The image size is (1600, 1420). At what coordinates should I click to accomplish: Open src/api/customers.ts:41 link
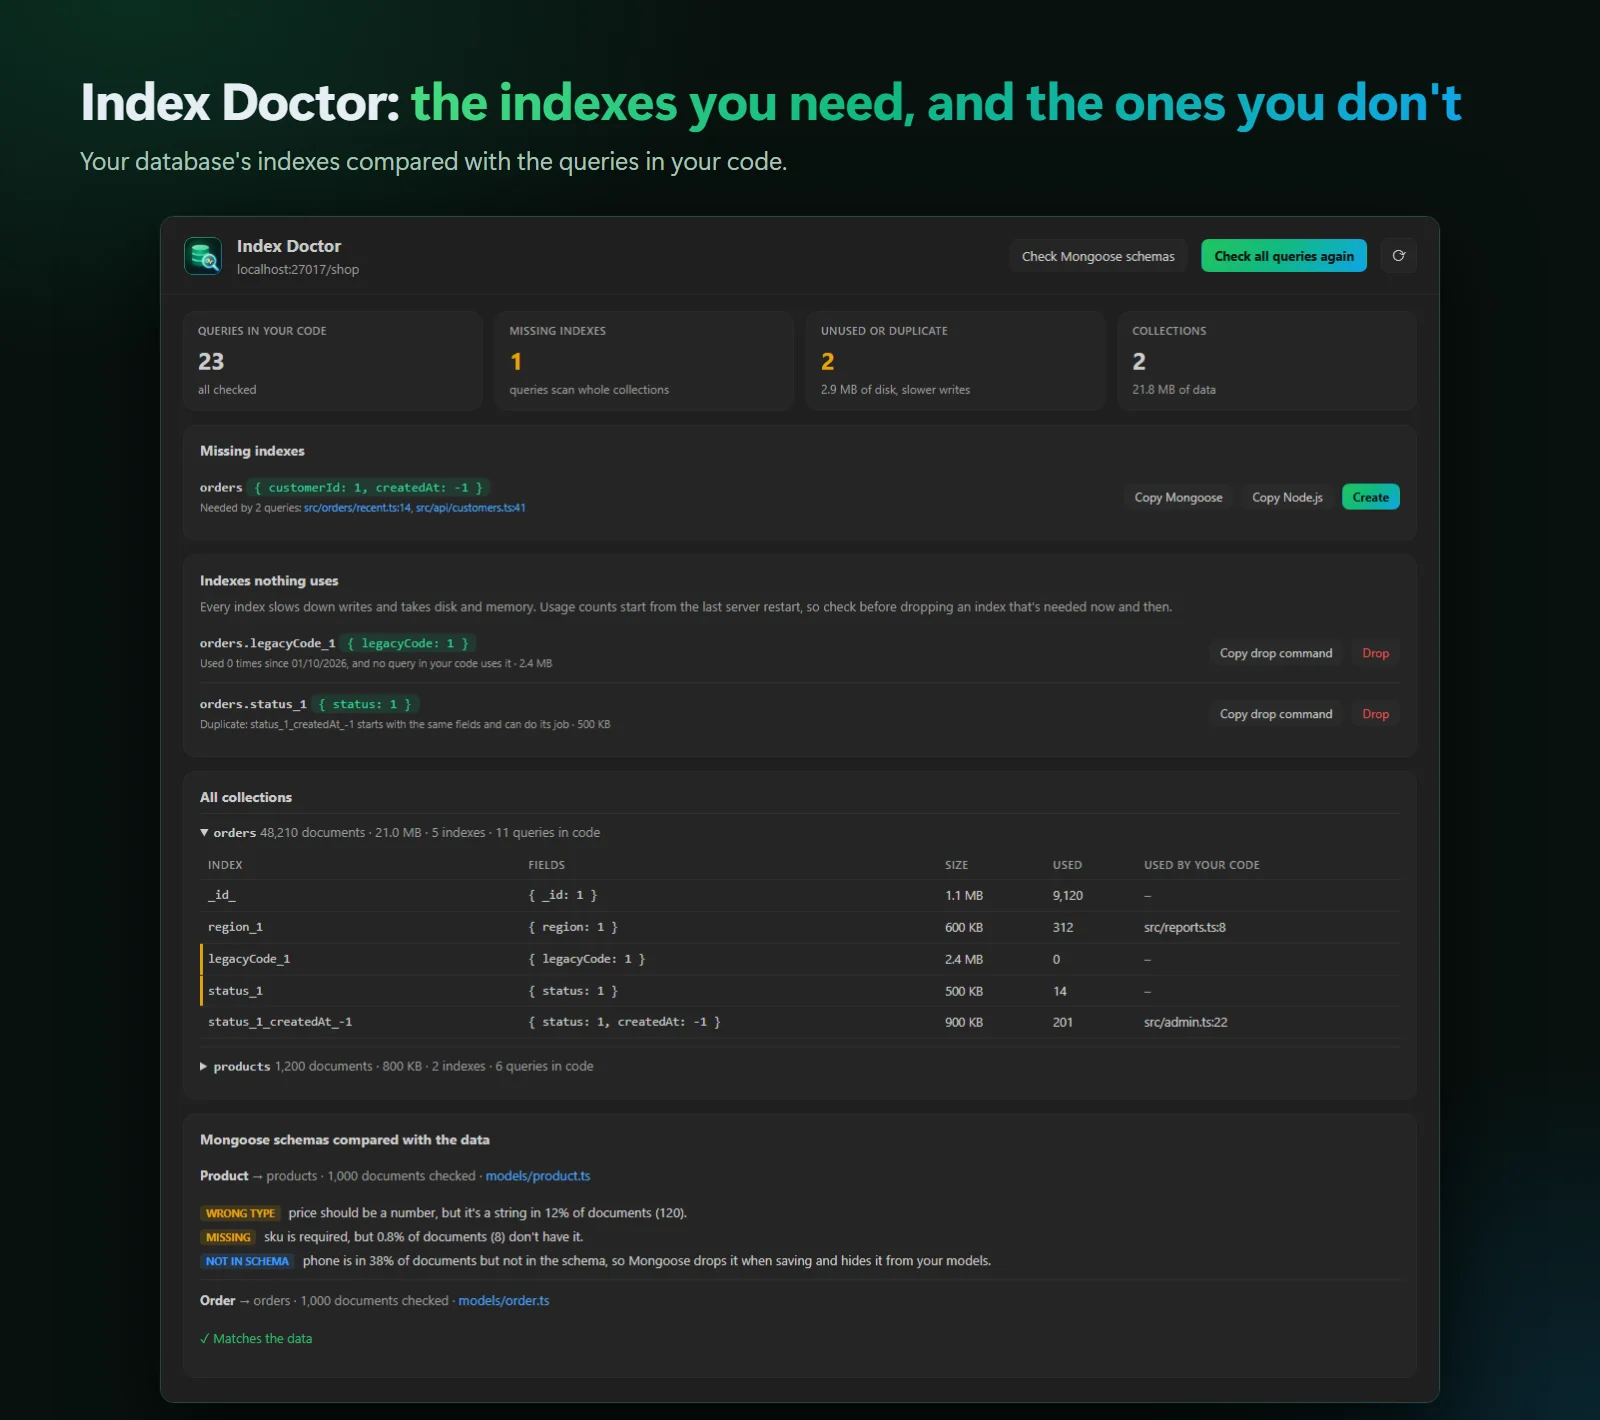pos(470,508)
